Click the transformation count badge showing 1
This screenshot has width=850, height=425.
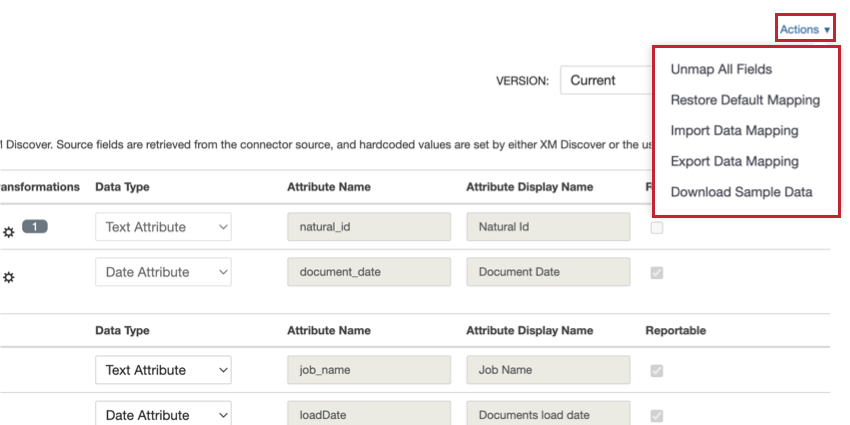(x=35, y=227)
